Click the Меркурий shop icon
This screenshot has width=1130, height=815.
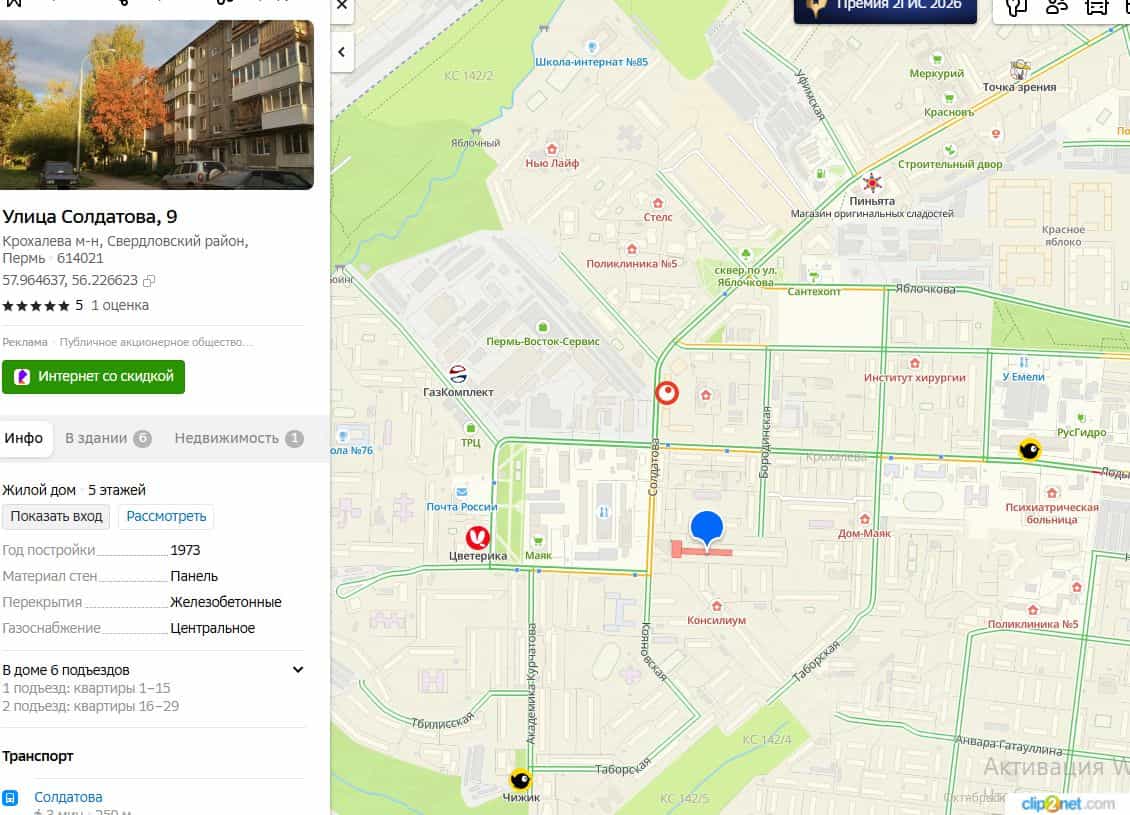click(x=937, y=59)
